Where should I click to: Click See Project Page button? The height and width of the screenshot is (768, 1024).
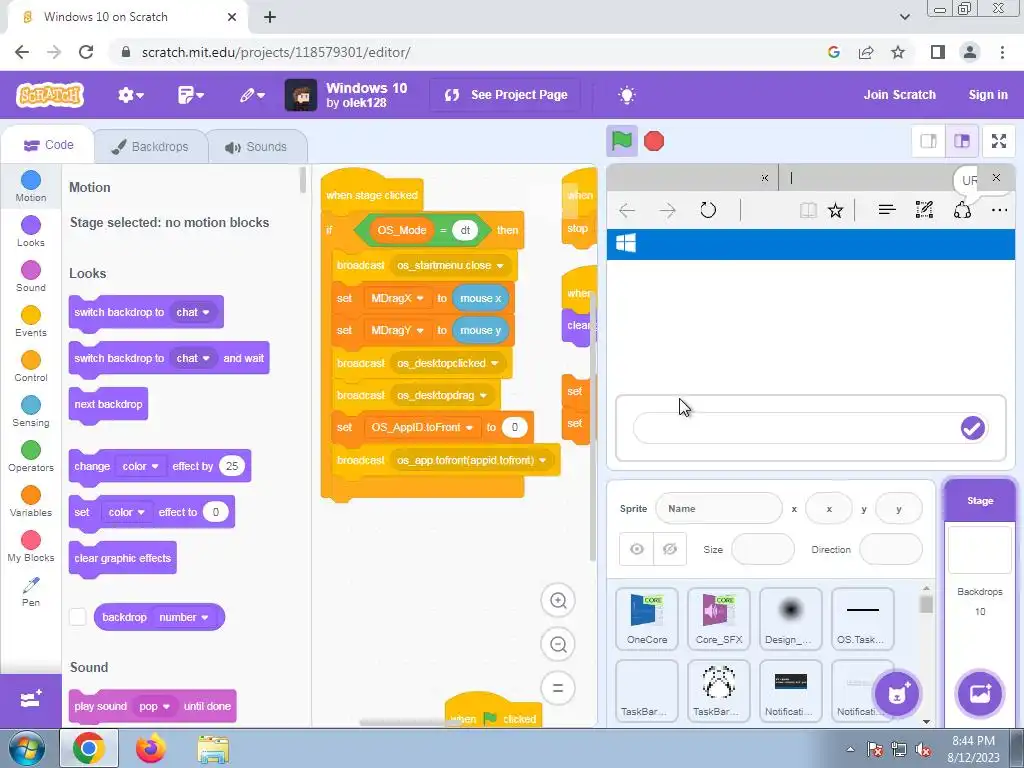[506, 95]
